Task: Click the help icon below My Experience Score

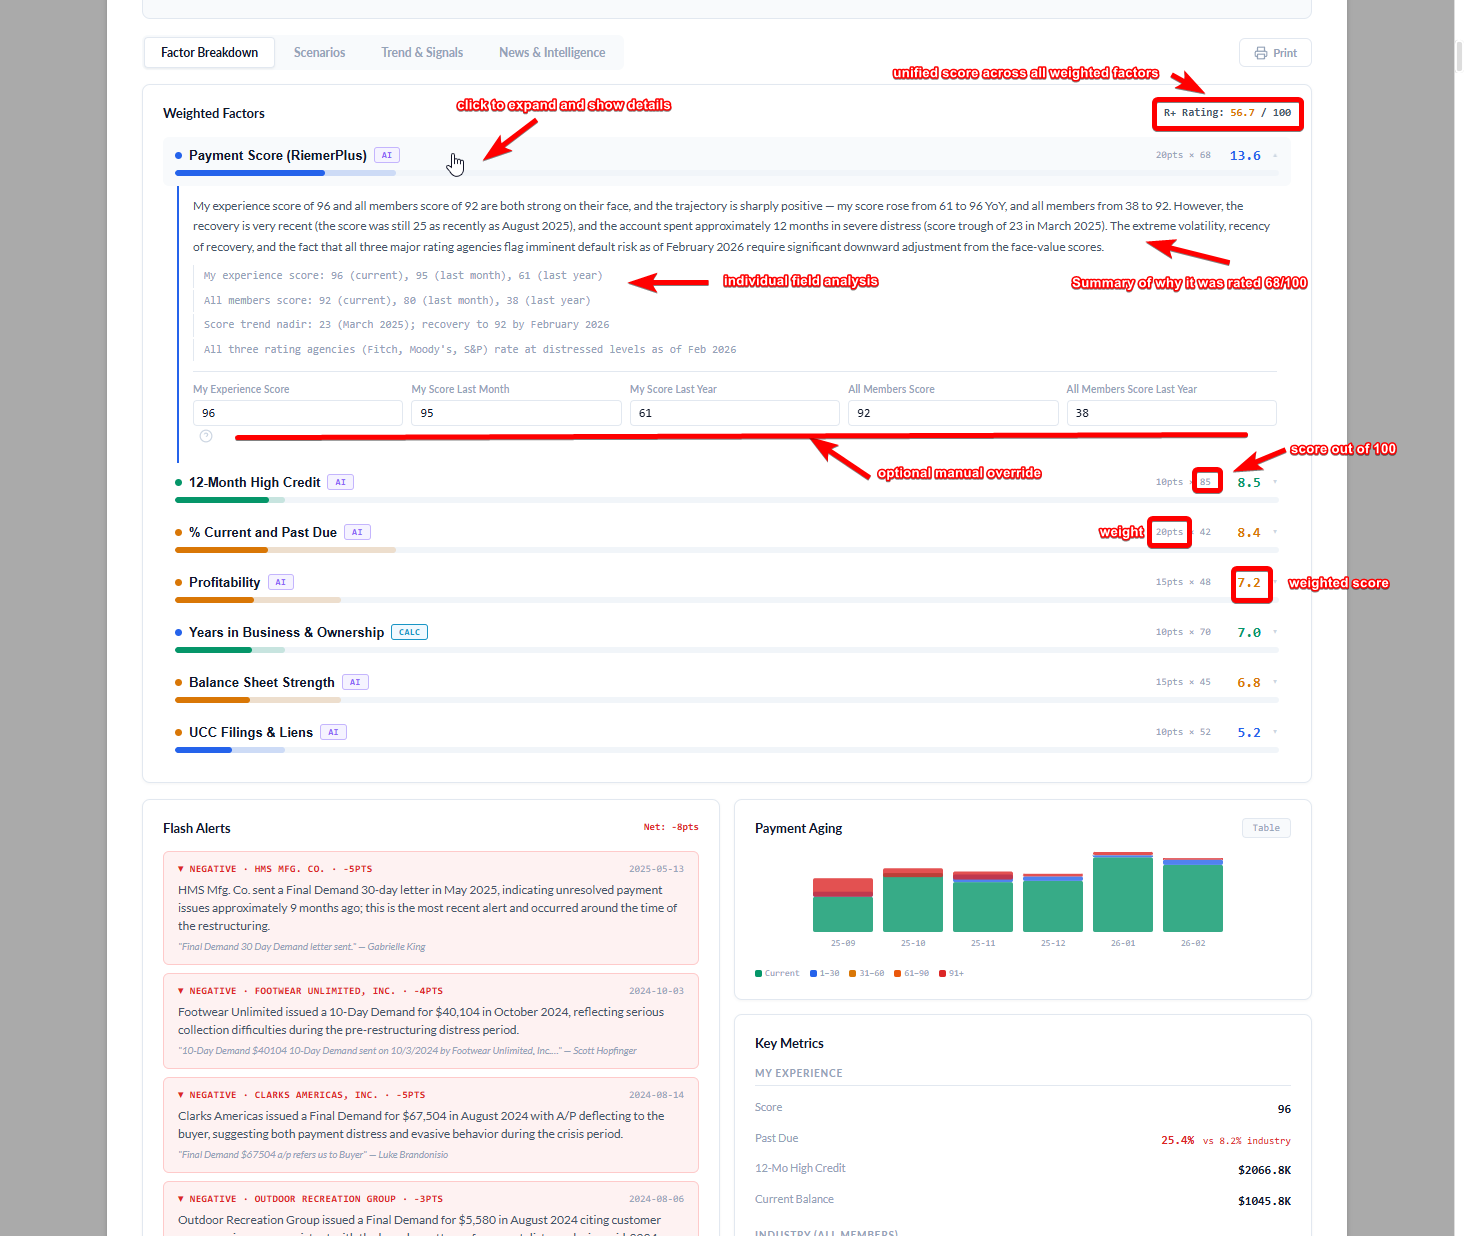Action: point(206,436)
